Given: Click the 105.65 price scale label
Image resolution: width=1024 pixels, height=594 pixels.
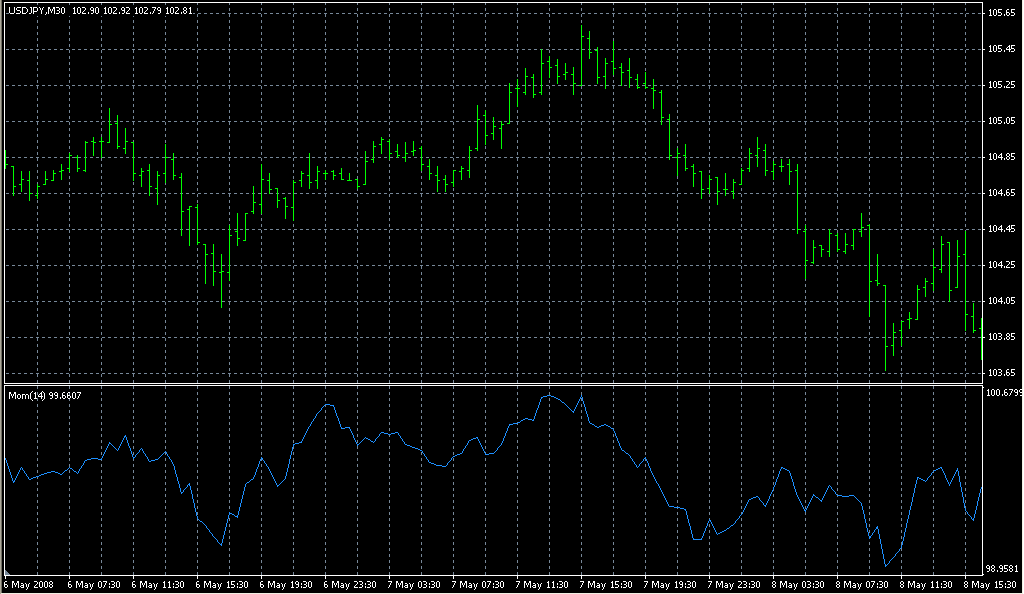Looking at the screenshot, I should click(x=1001, y=13).
